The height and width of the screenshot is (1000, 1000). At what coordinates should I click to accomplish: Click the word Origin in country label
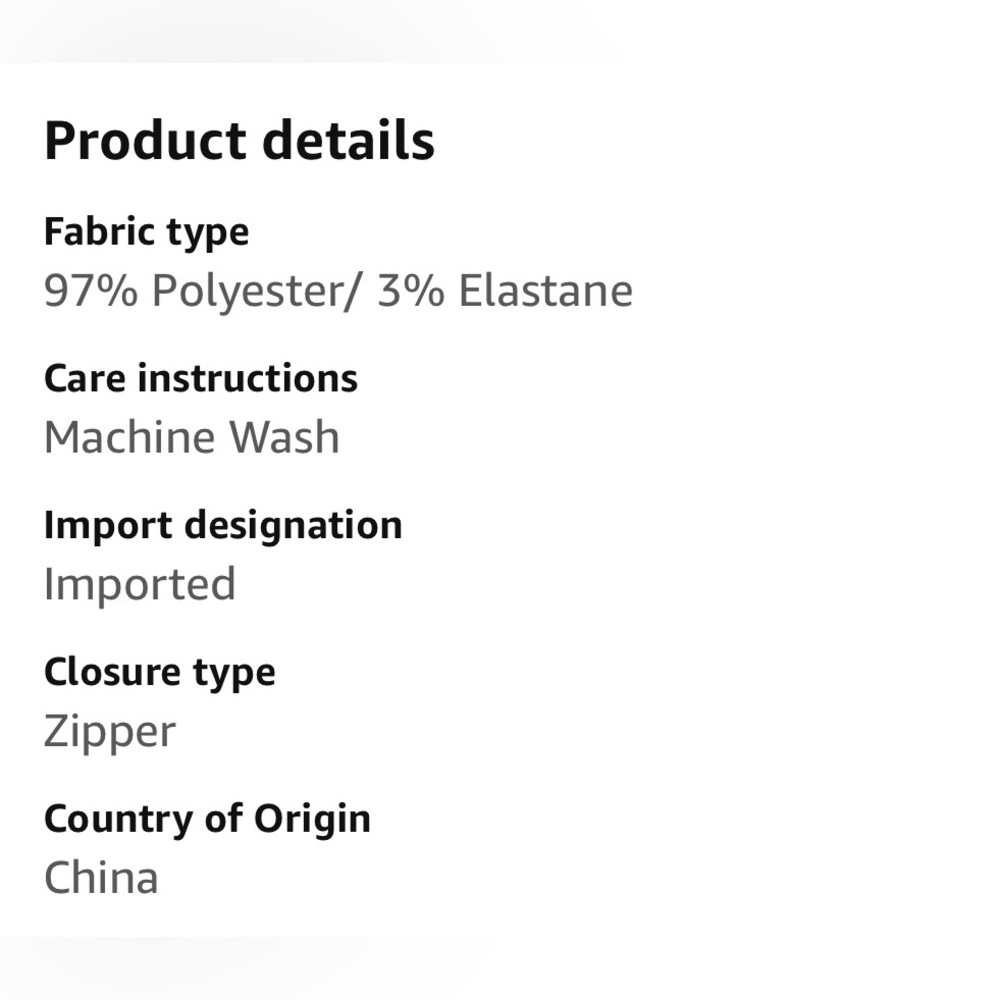pos(312,820)
